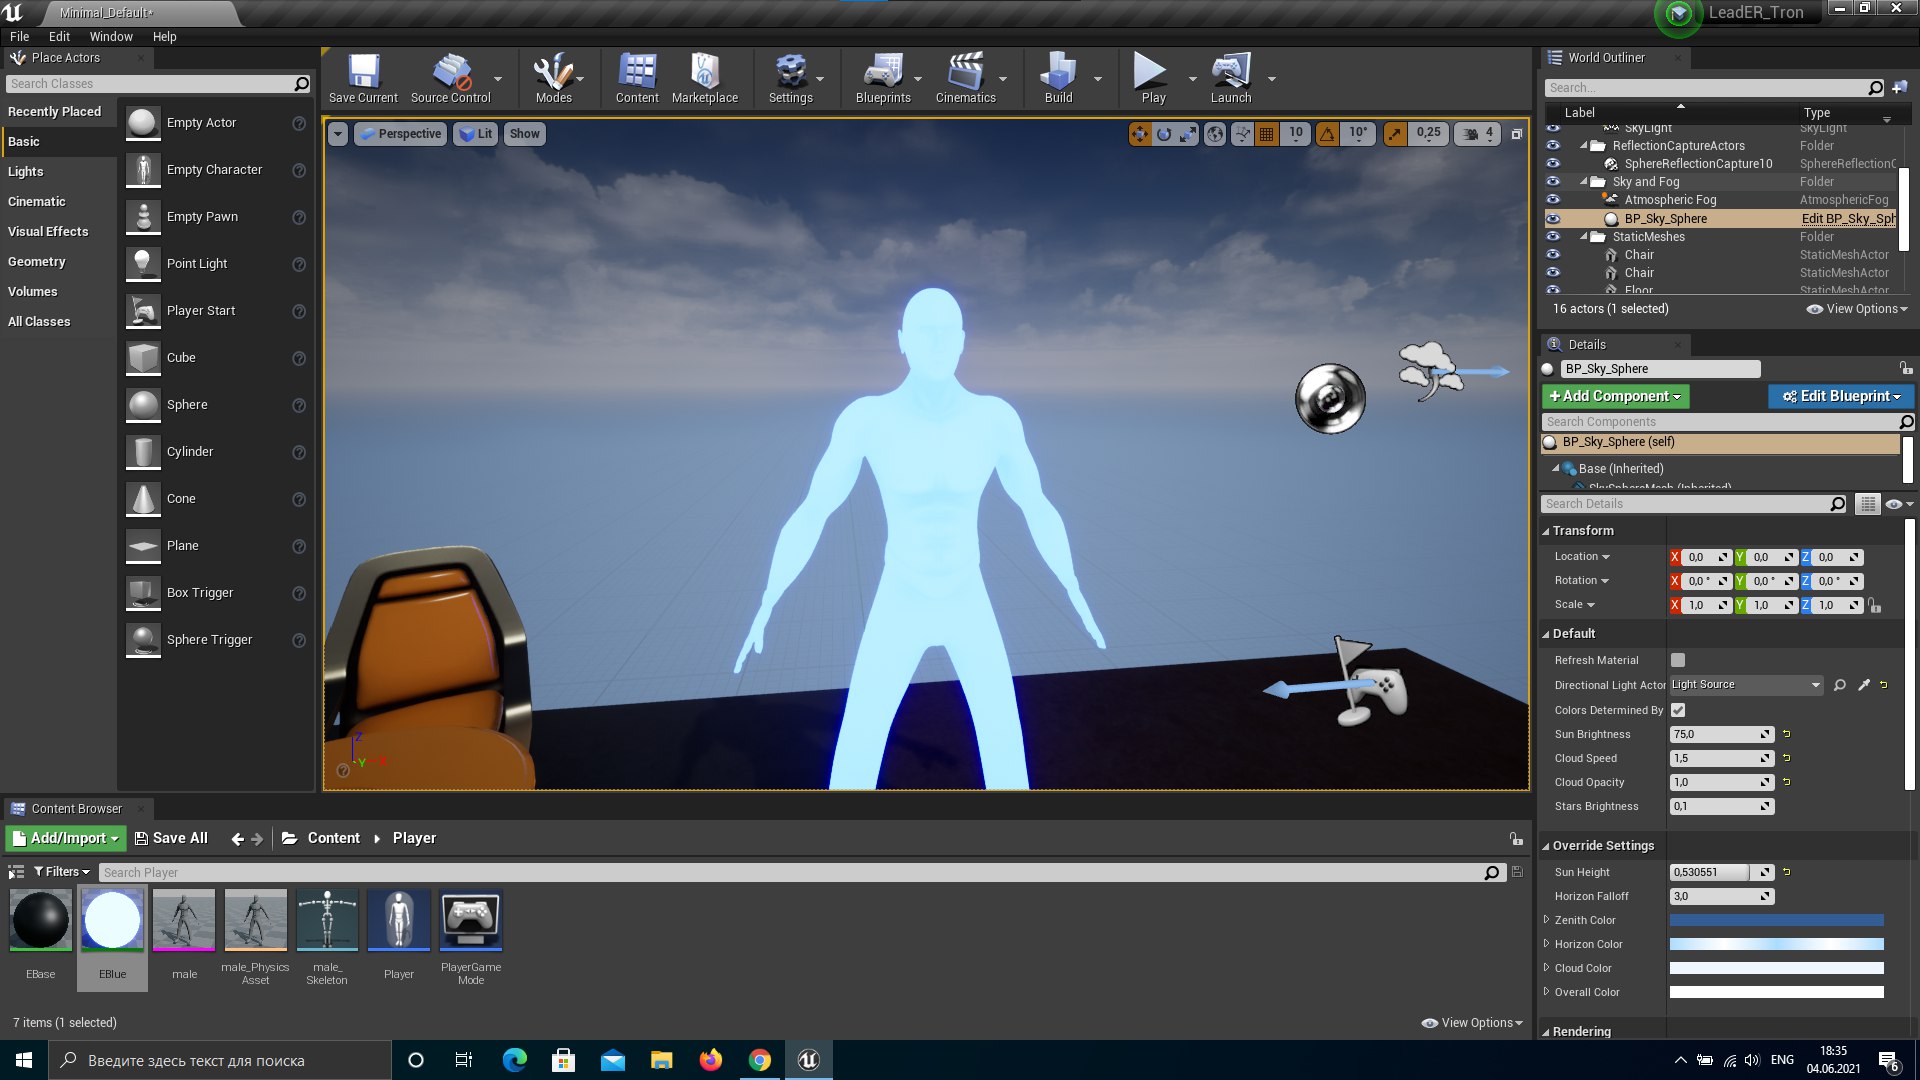This screenshot has height=1080, width=1920.
Task: Click the Search Player input field
Action: (800, 873)
